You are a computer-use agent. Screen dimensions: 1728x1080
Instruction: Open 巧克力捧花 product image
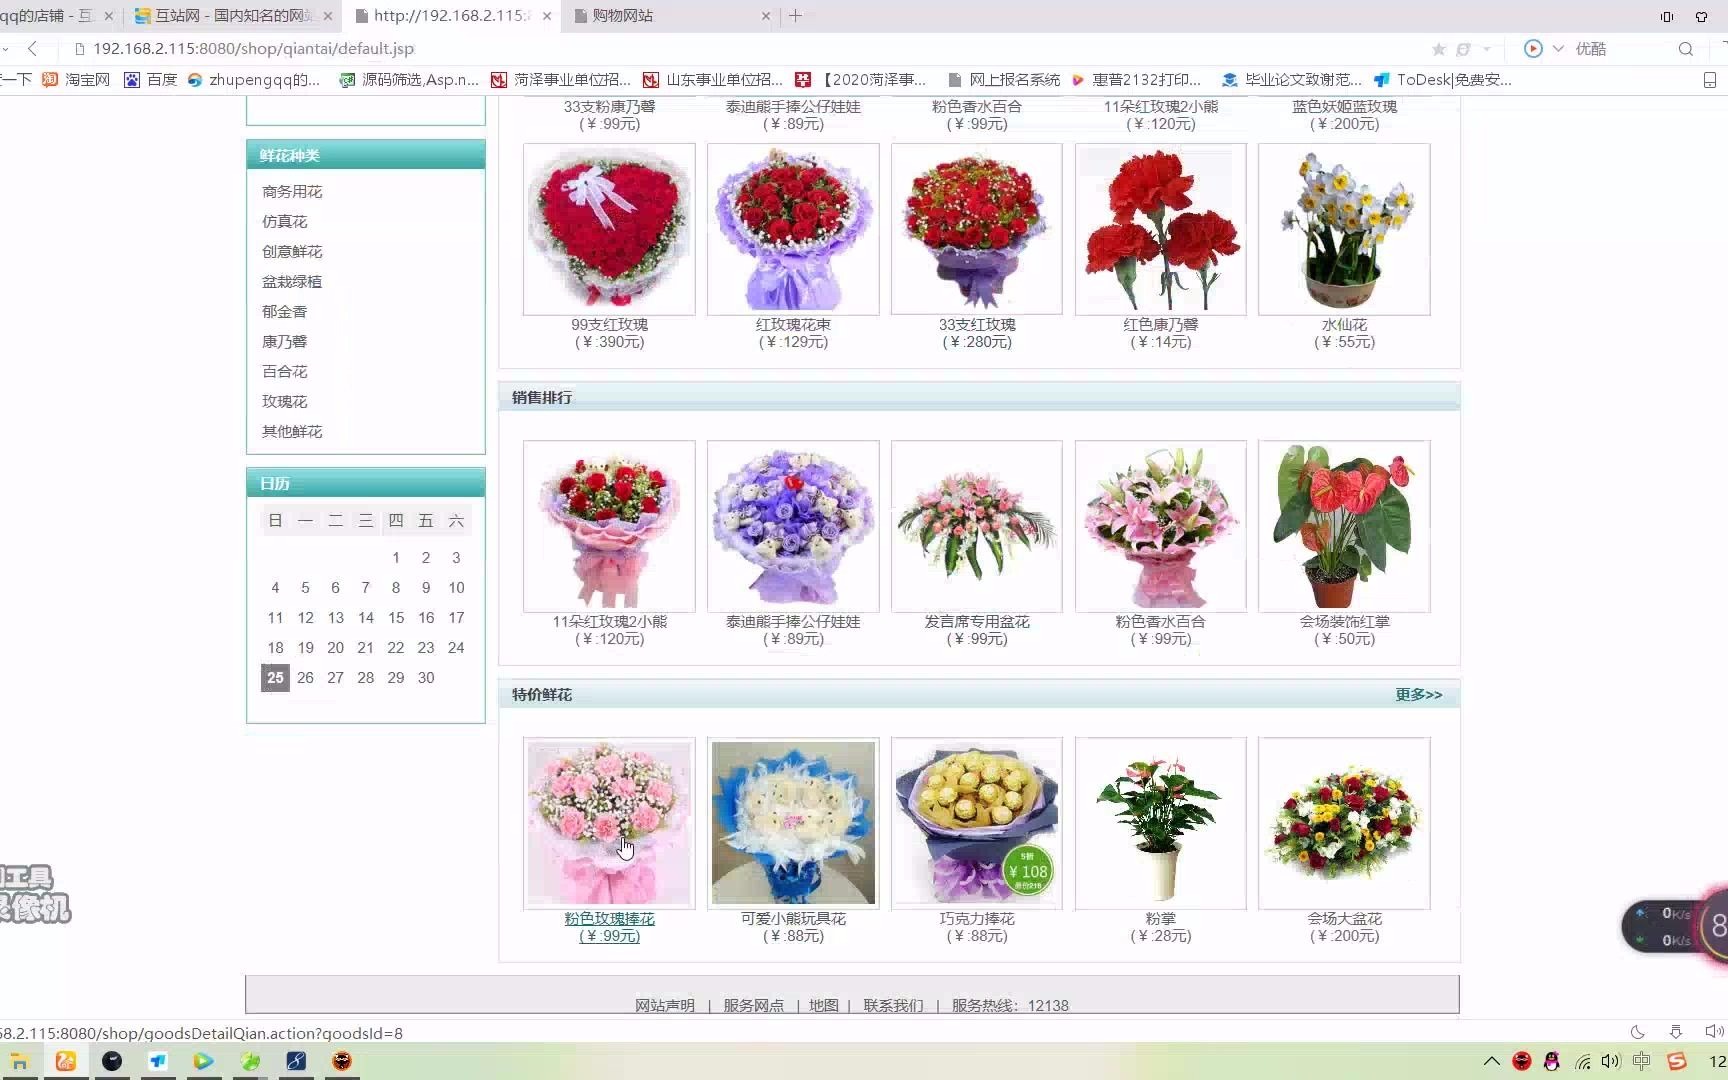pyautogui.click(x=977, y=823)
